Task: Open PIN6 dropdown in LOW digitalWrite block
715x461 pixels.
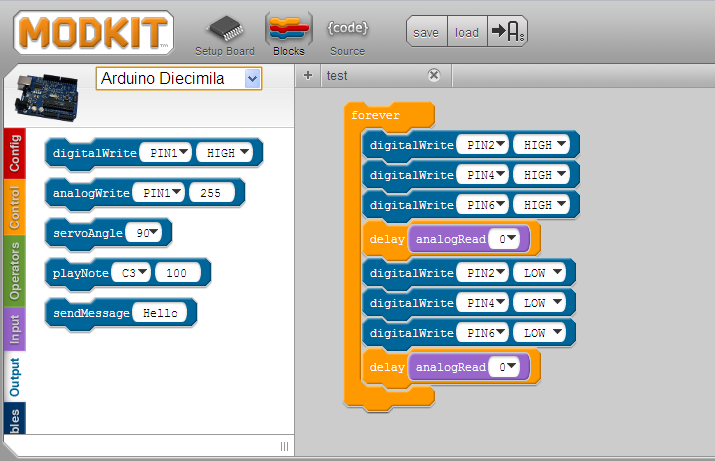Action: pyautogui.click(x=483, y=333)
